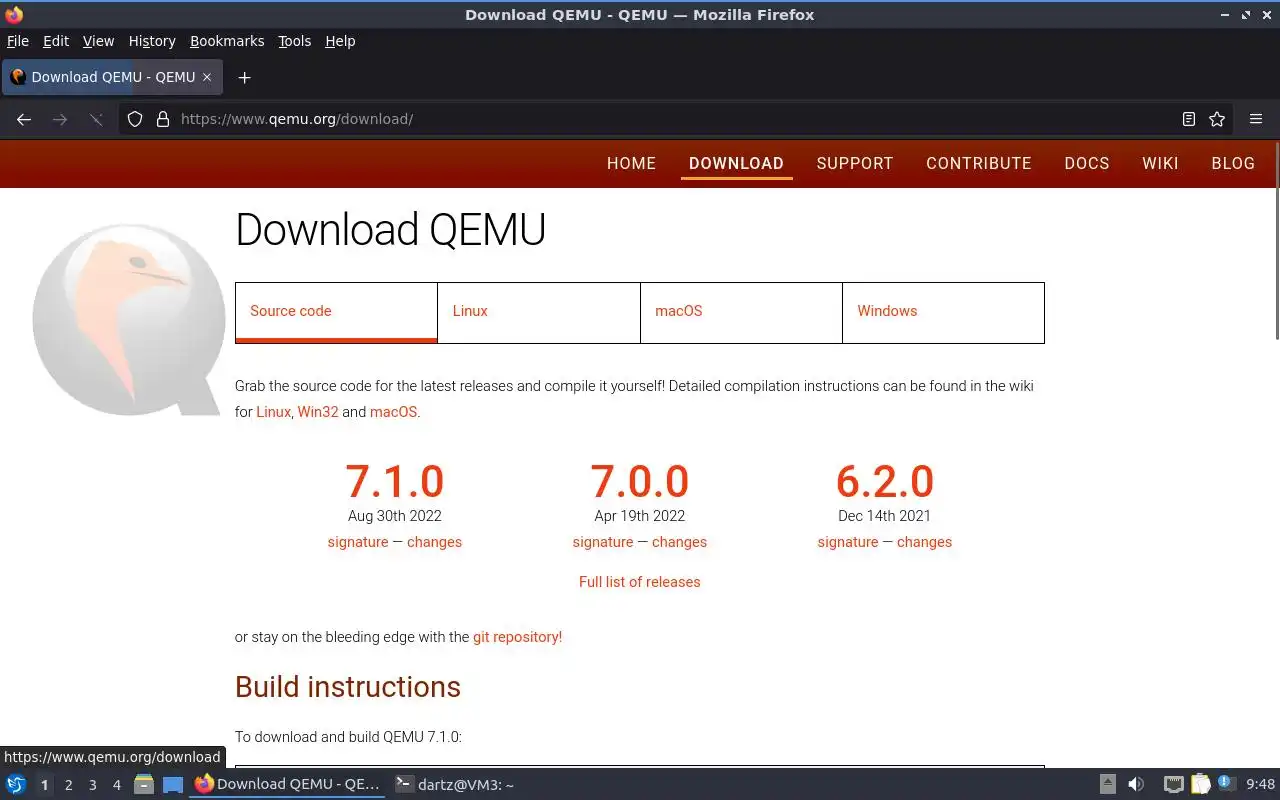The height and width of the screenshot is (800, 1280).
Task: Click the Forward navigation arrow
Action: (x=60, y=119)
